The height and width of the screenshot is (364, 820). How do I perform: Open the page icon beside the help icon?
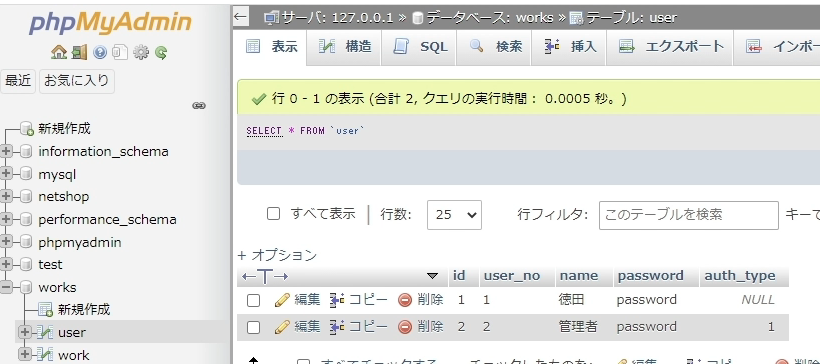[x=120, y=52]
